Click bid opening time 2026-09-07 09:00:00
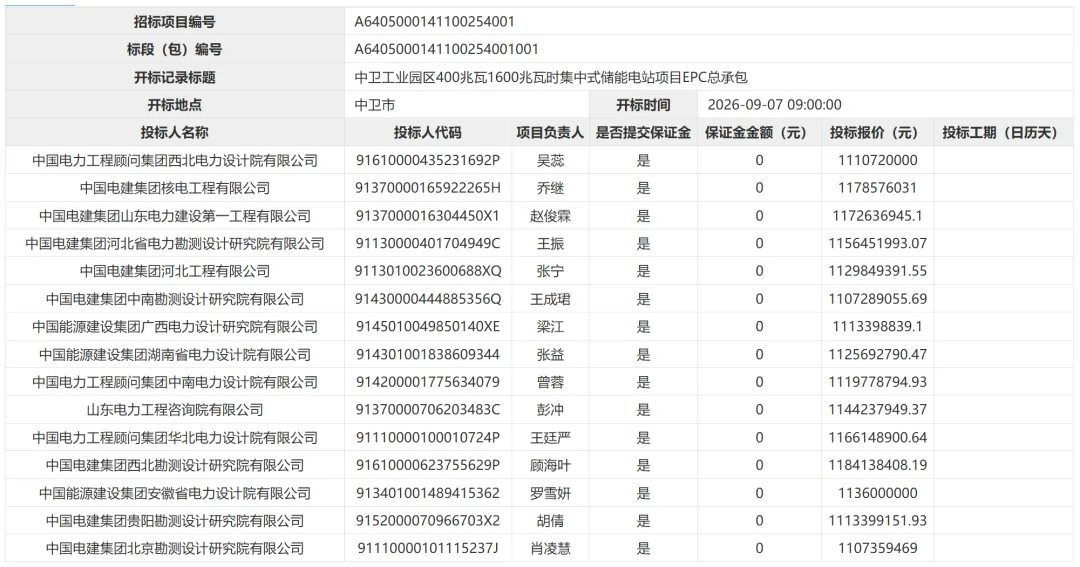 coord(775,105)
